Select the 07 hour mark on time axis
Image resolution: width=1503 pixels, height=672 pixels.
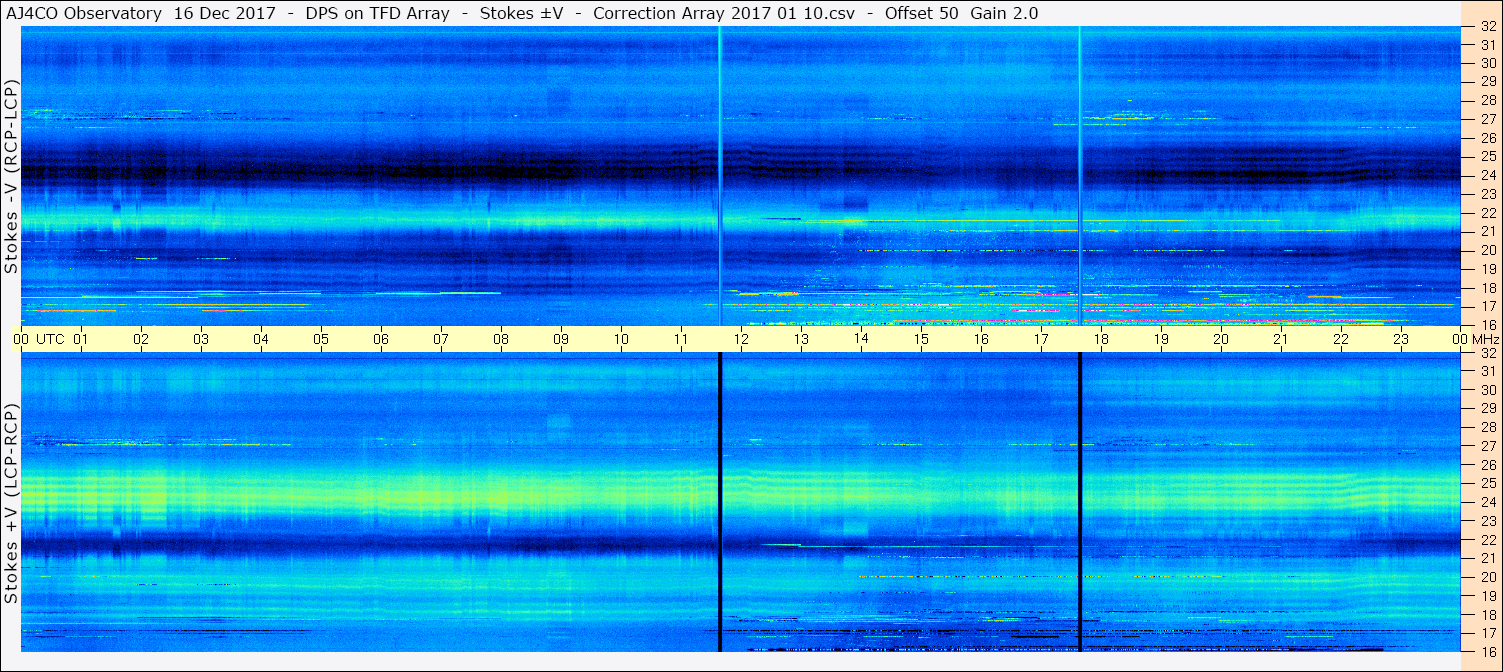point(441,339)
